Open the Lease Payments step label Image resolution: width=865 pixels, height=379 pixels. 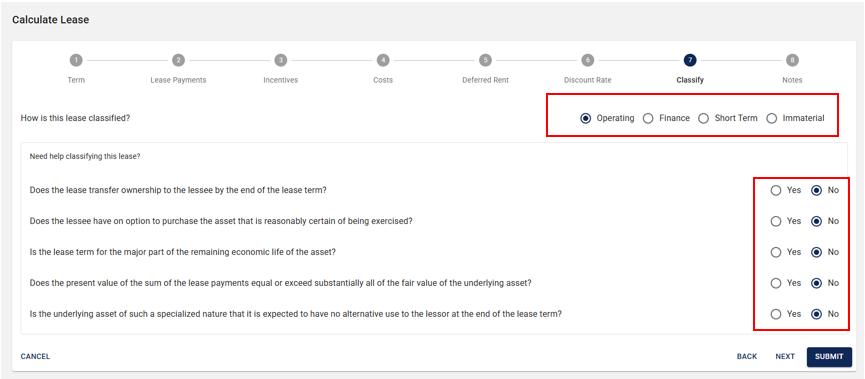pos(178,80)
